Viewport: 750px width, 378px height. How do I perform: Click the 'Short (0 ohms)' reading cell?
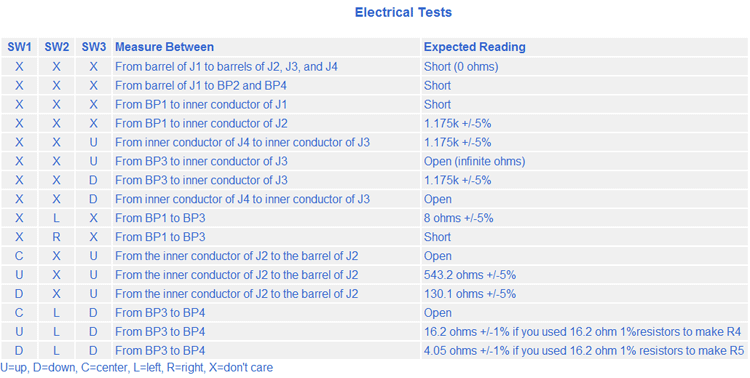point(461,67)
